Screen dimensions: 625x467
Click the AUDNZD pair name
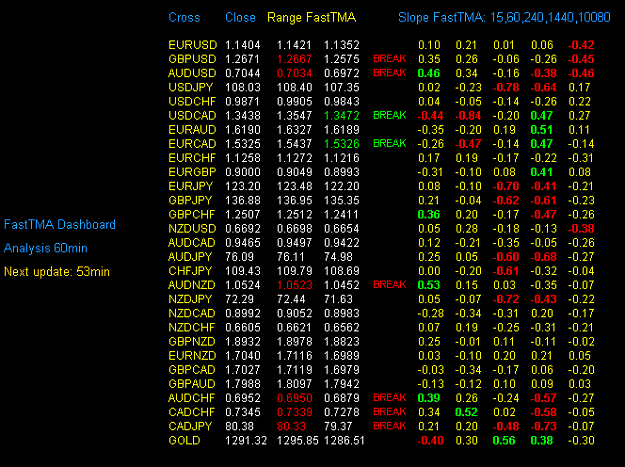[192, 285]
